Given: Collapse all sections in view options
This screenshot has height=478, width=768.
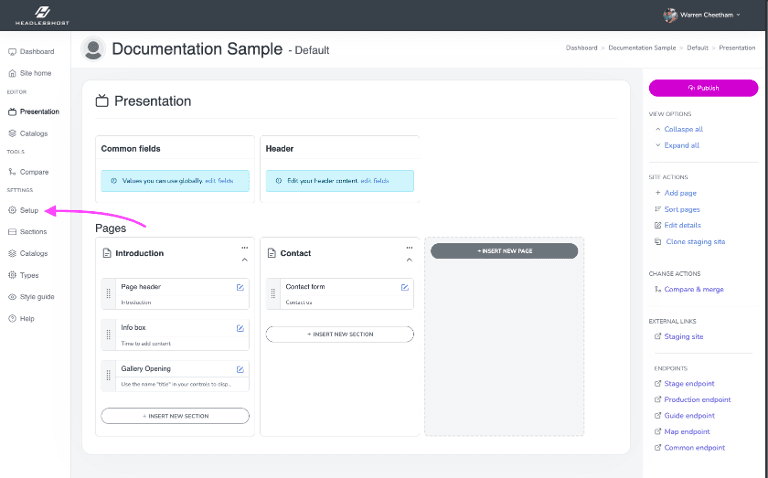Looking at the screenshot, I should pyautogui.click(x=683, y=129).
